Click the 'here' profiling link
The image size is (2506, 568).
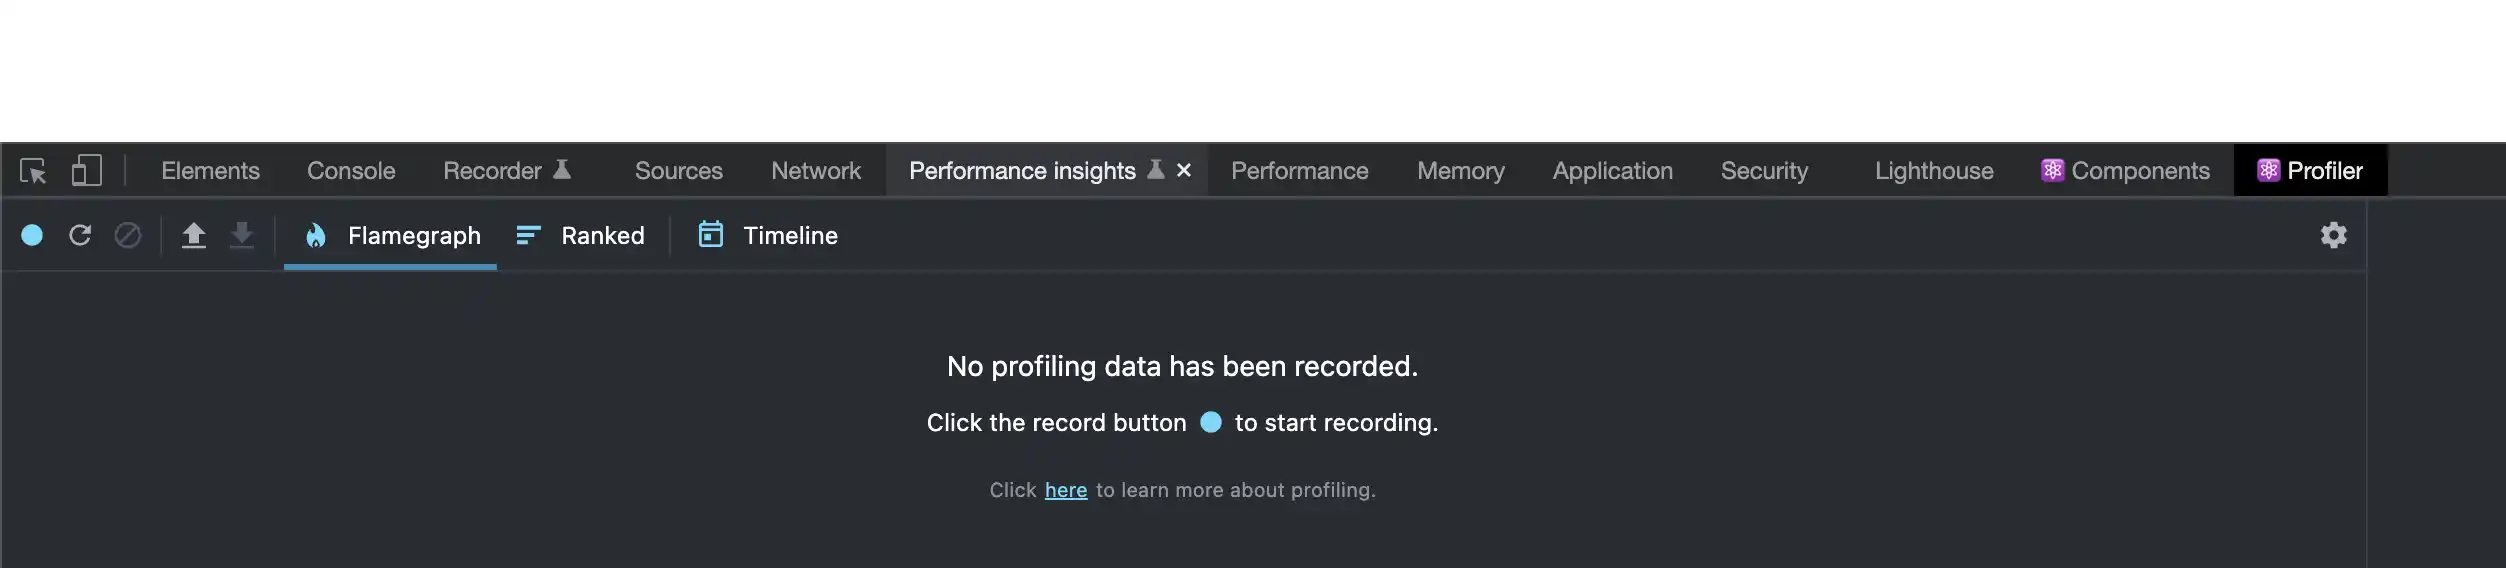click(x=1066, y=490)
